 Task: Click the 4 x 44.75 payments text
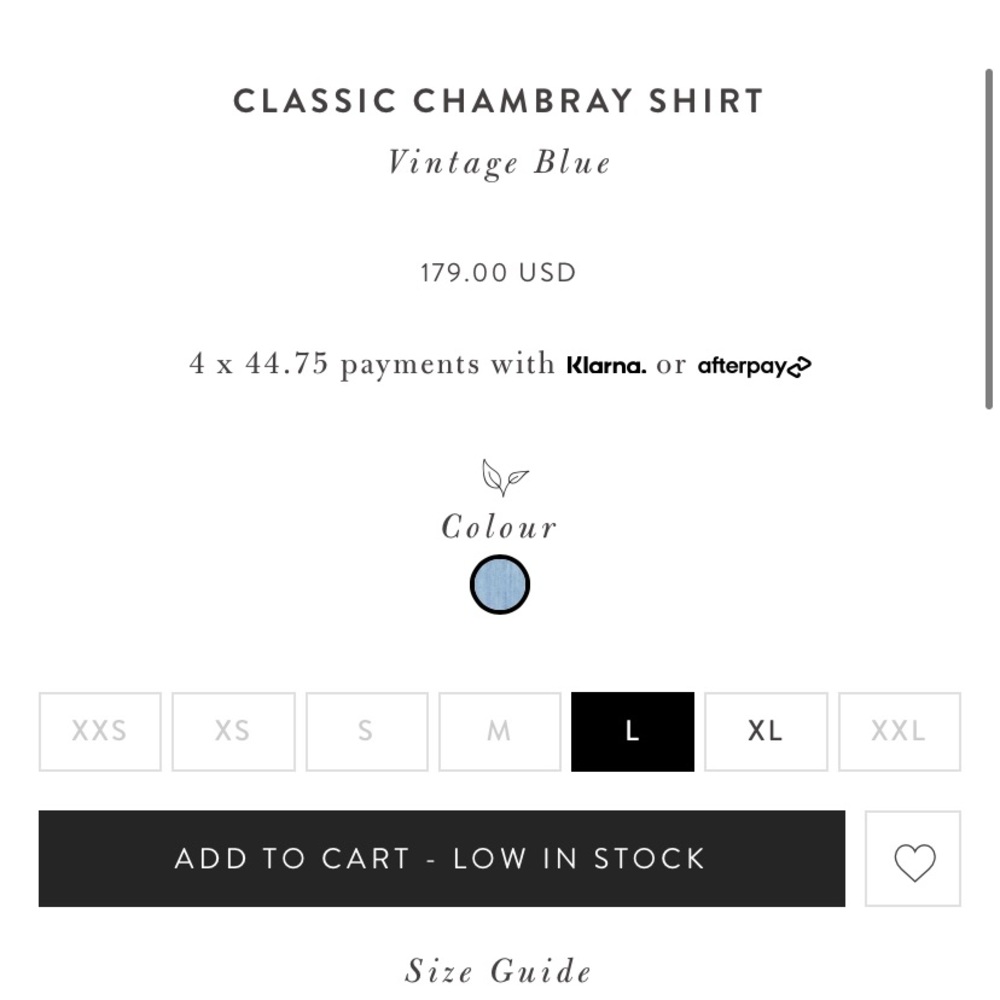[x=372, y=365]
